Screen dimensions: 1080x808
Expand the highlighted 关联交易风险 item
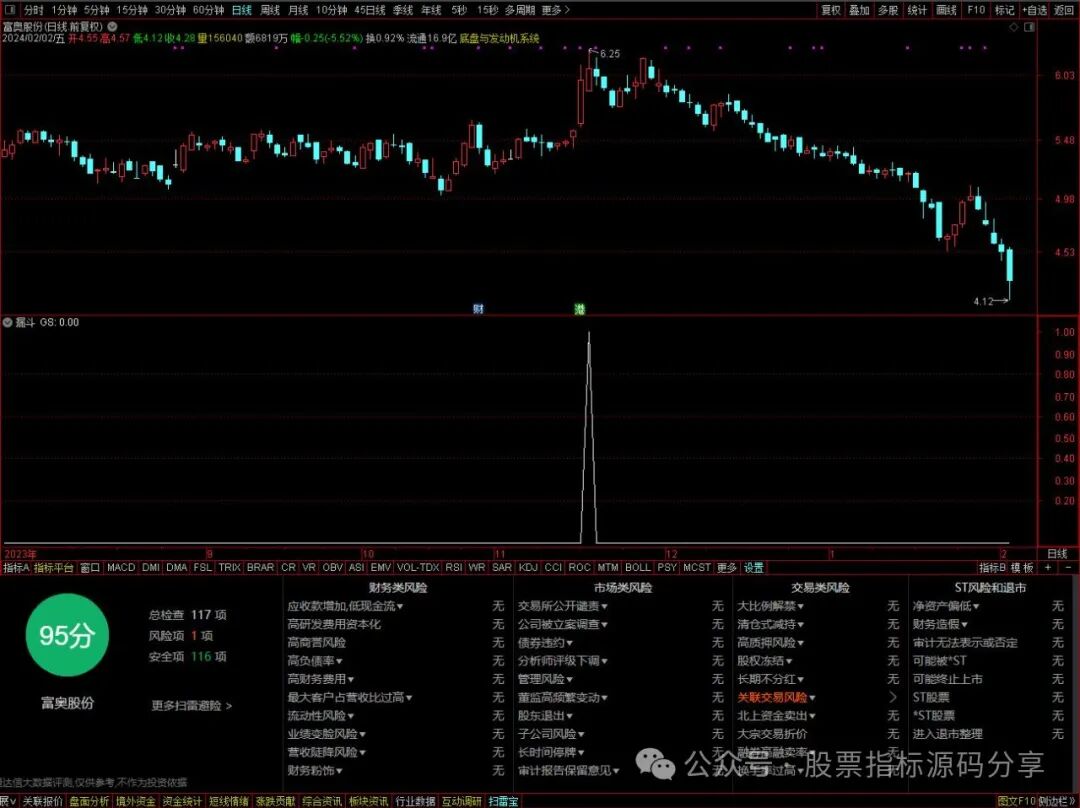[x=776, y=698]
